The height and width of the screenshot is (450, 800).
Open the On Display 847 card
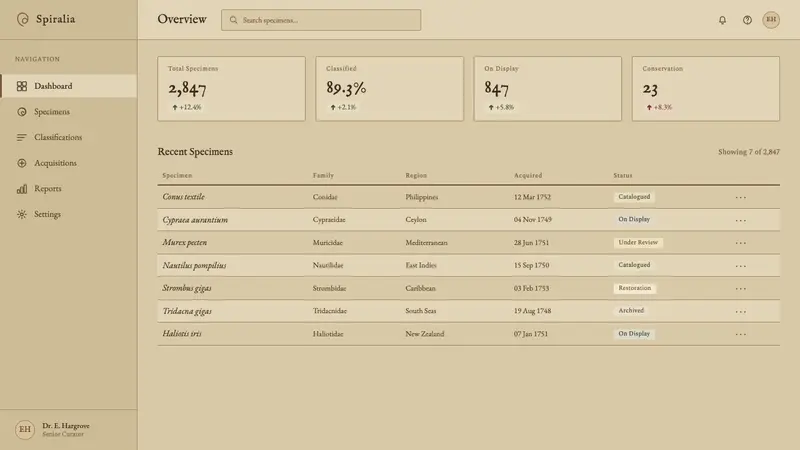click(548, 89)
